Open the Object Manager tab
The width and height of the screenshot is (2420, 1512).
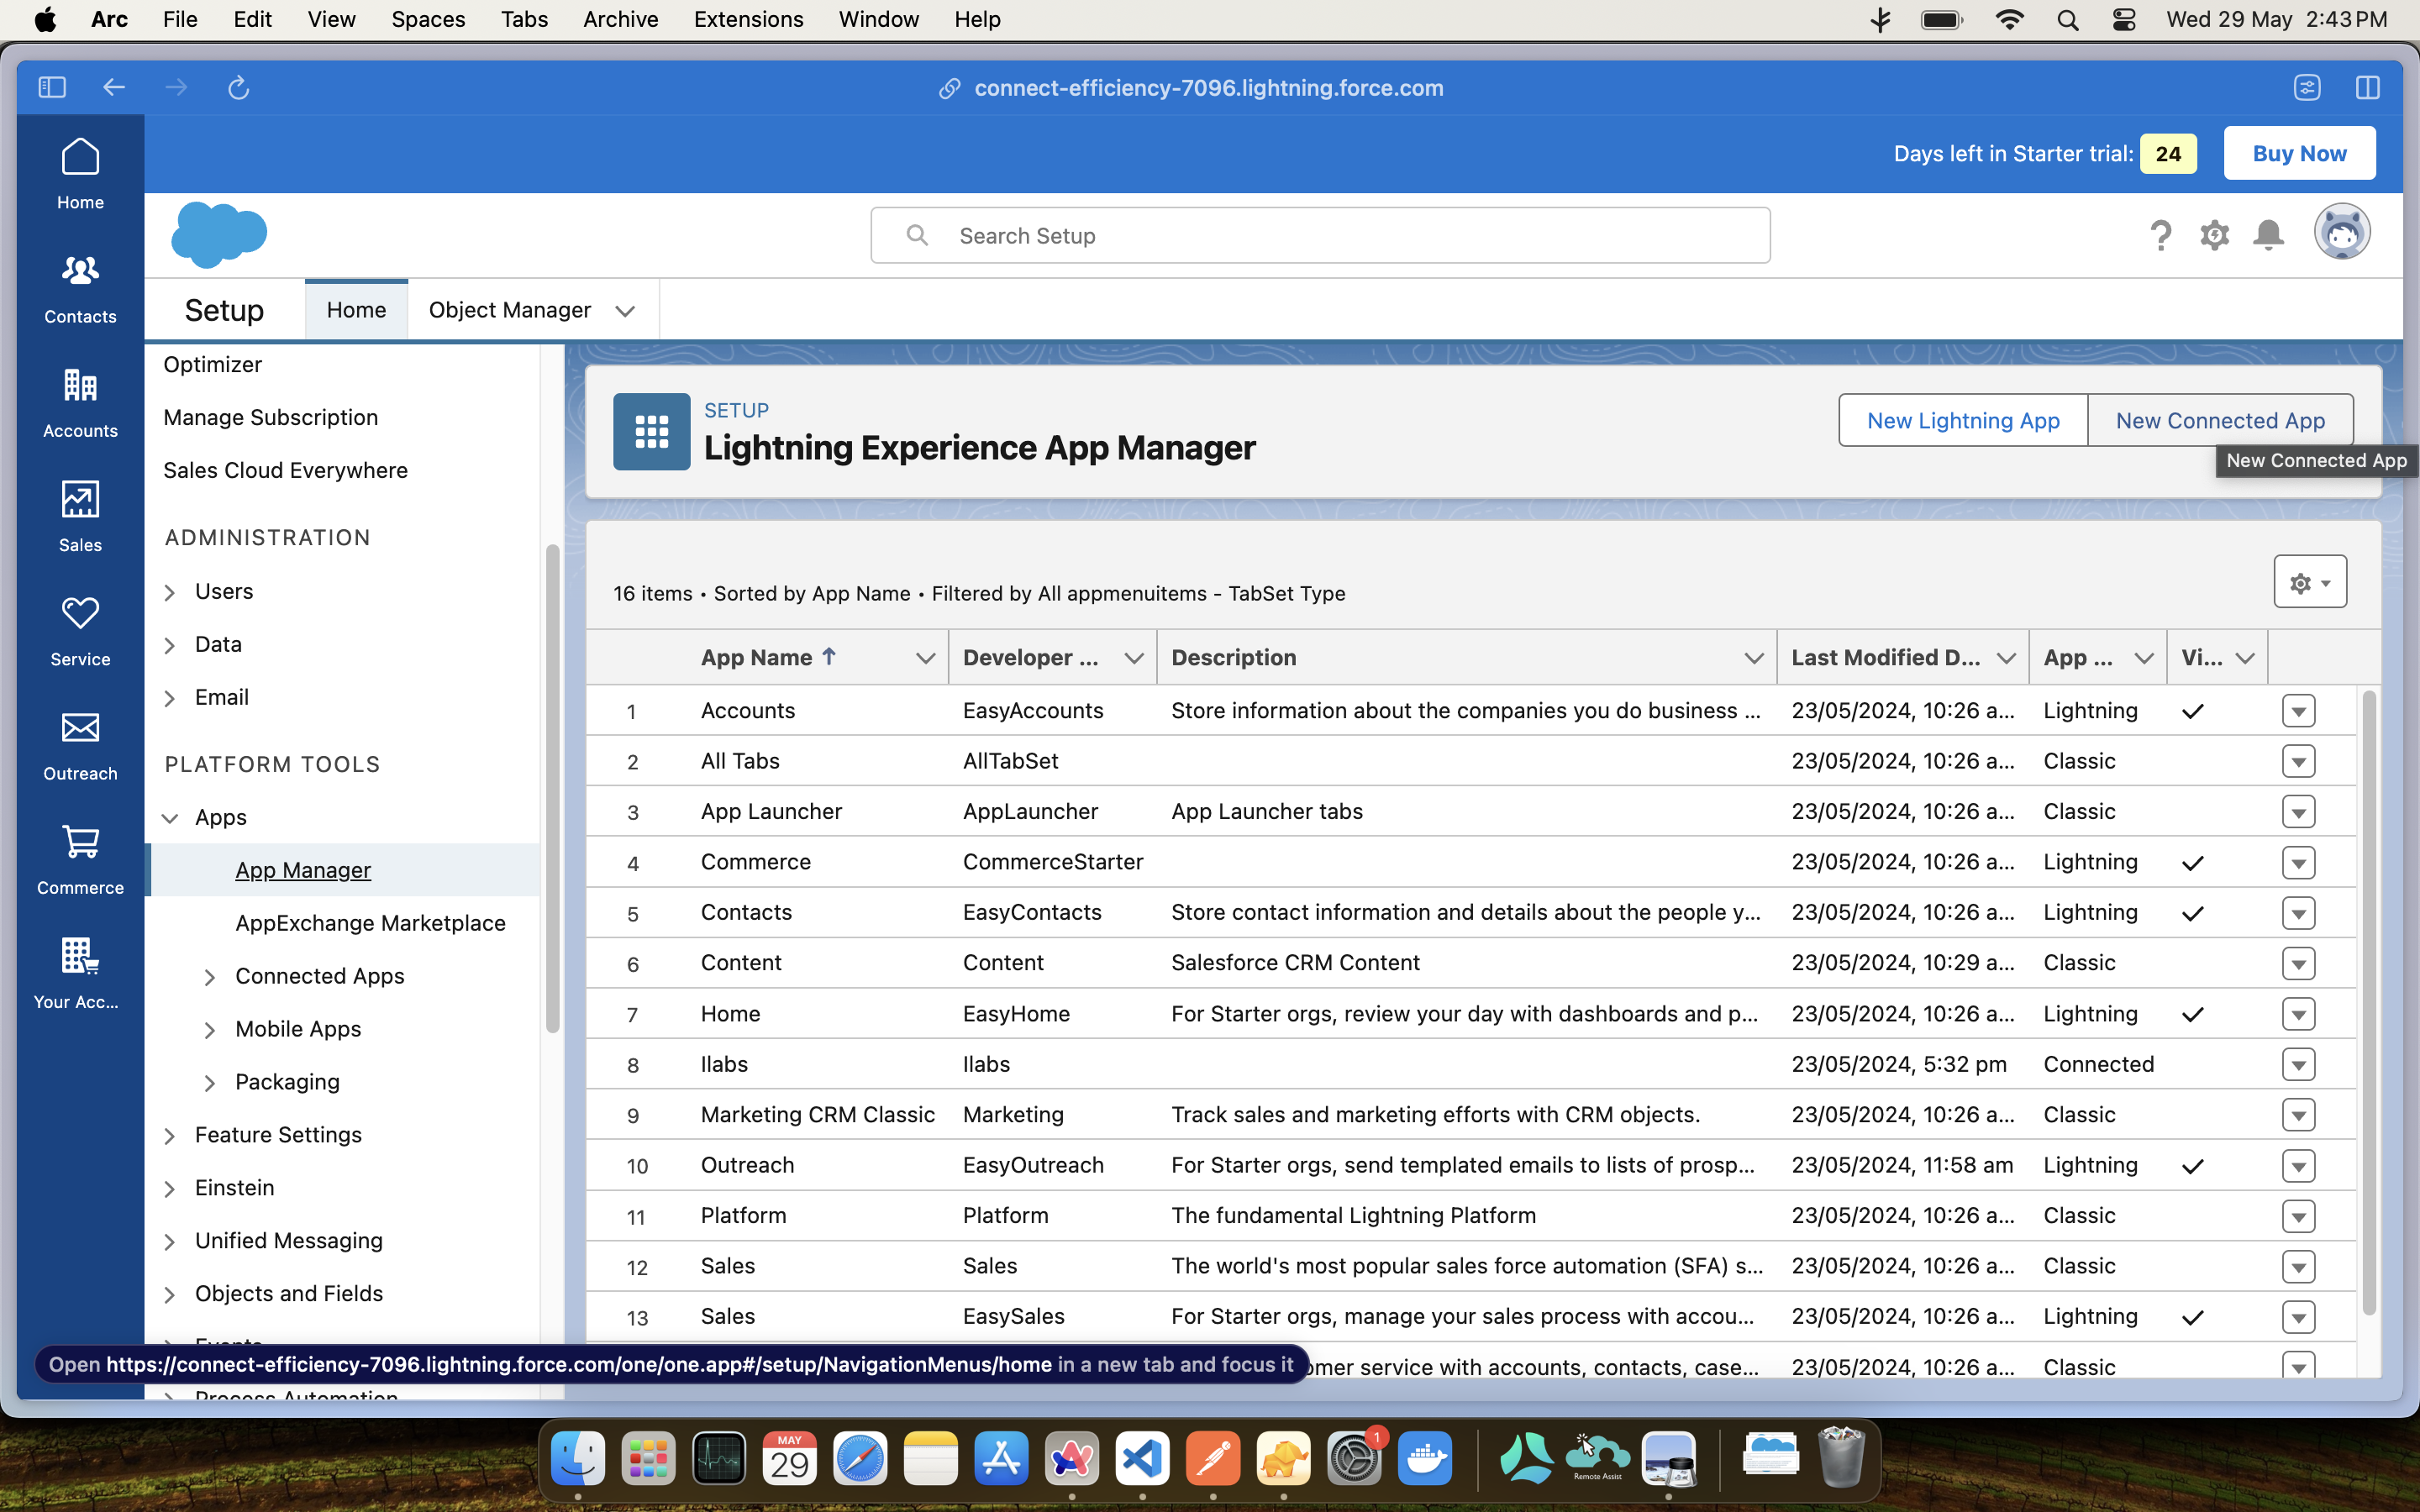click(509, 310)
